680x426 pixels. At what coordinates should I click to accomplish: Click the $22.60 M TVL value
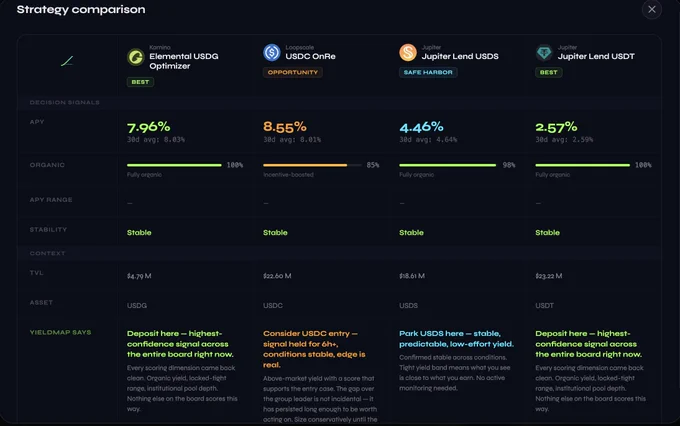pyautogui.click(x=277, y=276)
